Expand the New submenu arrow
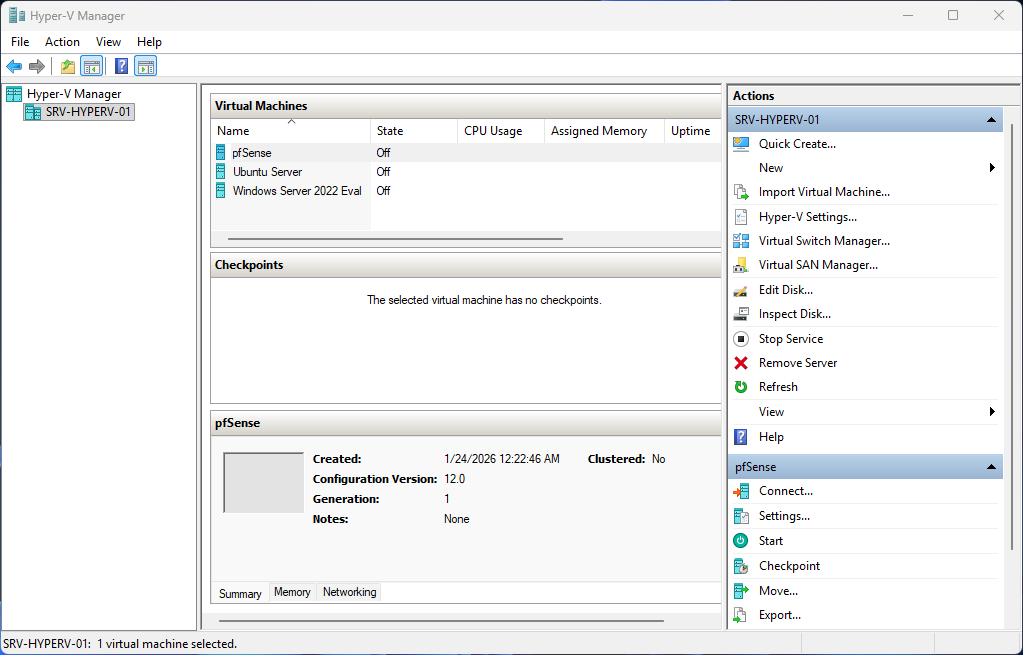This screenshot has width=1023, height=655. coord(992,168)
